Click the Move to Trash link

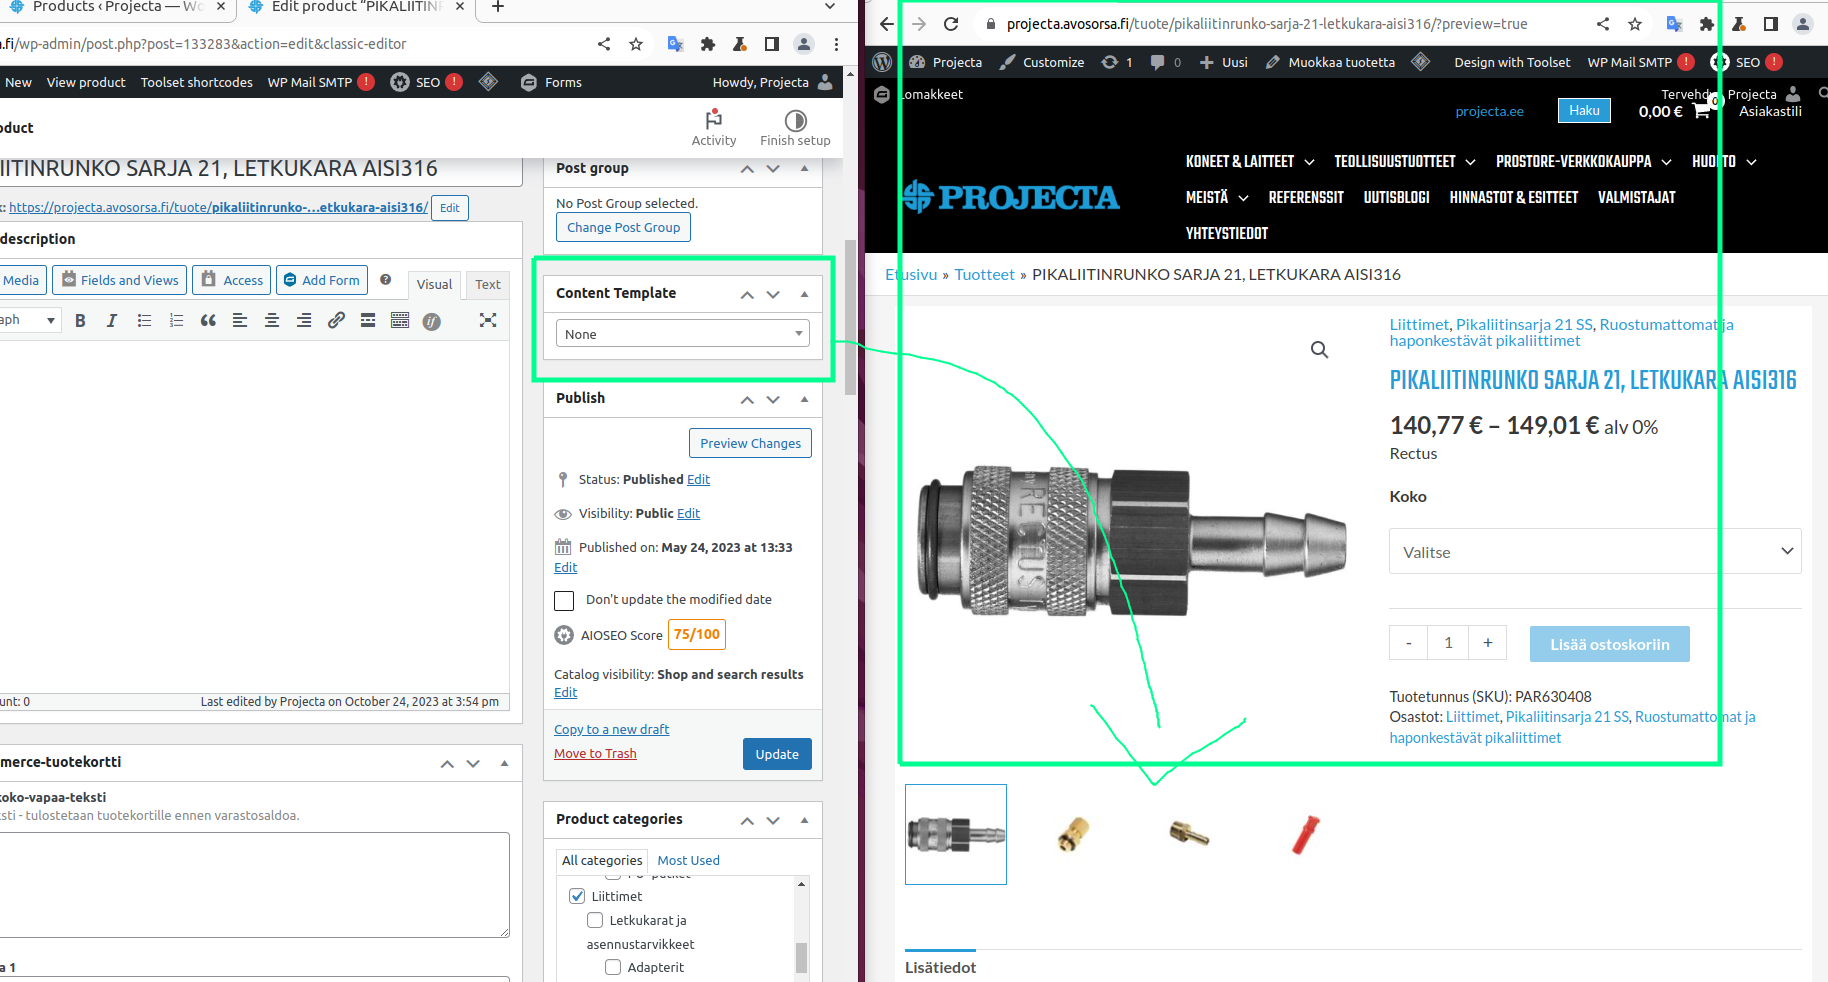(x=595, y=754)
